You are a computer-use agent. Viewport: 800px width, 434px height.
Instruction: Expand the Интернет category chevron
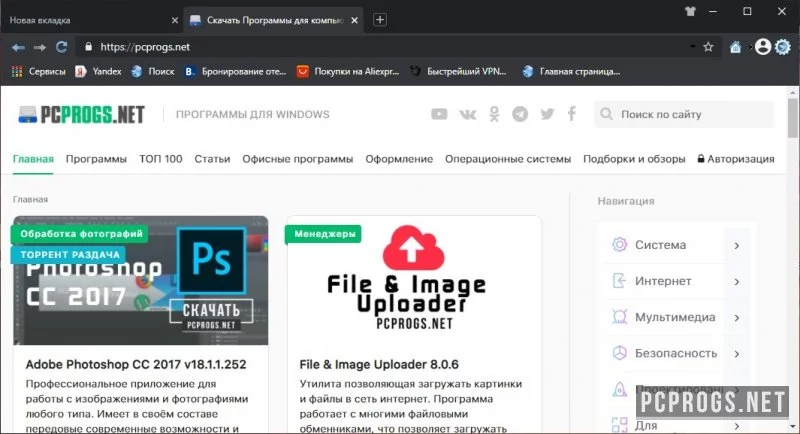(x=737, y=282)
